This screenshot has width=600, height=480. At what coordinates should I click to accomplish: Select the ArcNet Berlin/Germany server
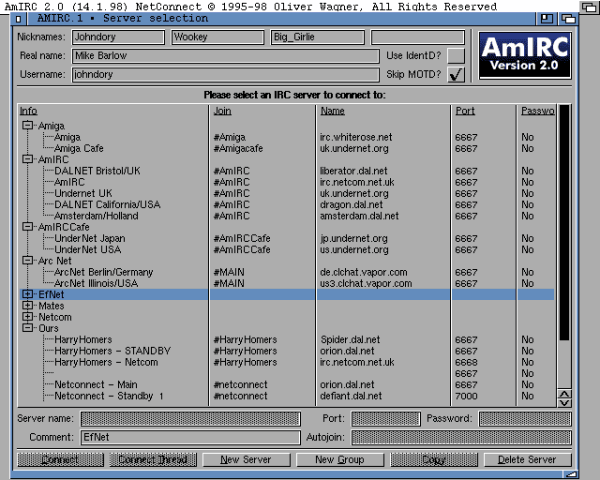[103, 272]
